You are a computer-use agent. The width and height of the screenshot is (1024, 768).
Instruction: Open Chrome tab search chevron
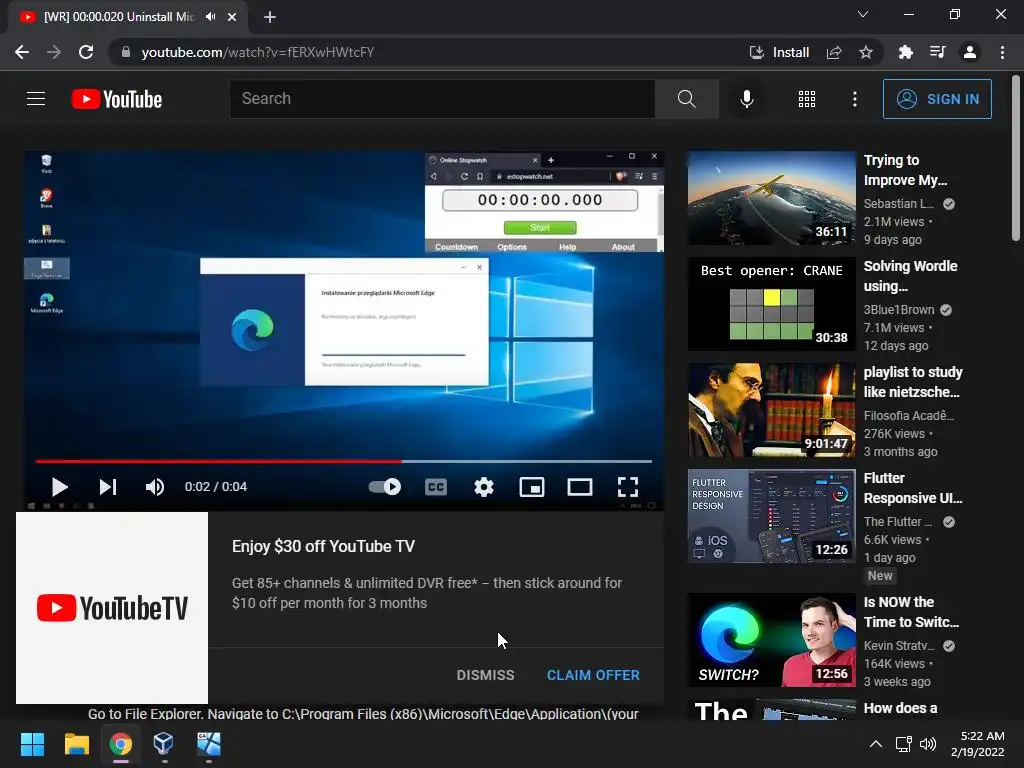pyautogui.click(x=863, y=14)
